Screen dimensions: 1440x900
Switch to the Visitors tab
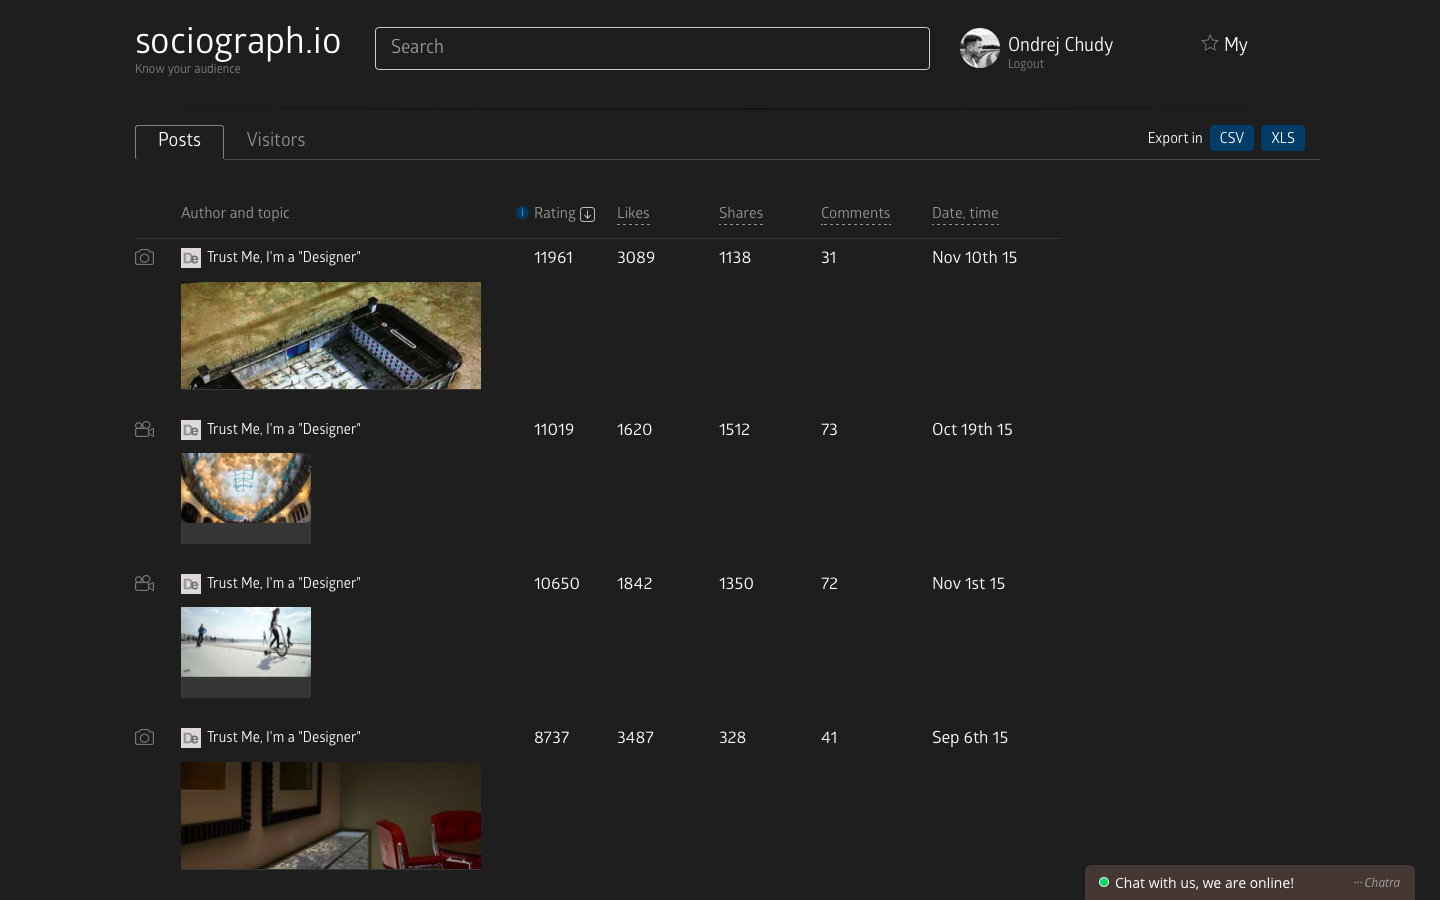(x=276, y=140)
